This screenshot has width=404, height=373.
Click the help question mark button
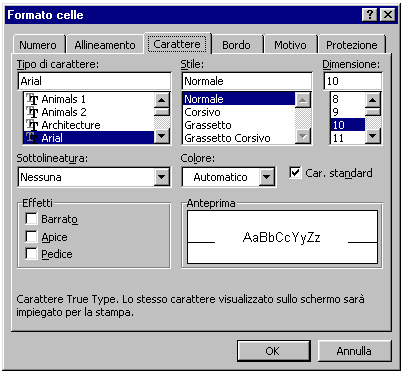[x=370, y=15]
